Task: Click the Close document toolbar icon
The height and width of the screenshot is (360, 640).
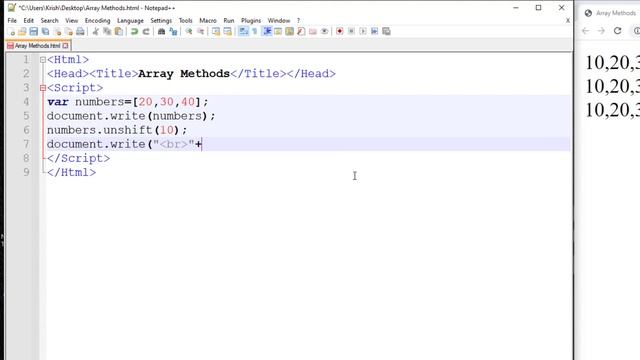Action: 58,31
